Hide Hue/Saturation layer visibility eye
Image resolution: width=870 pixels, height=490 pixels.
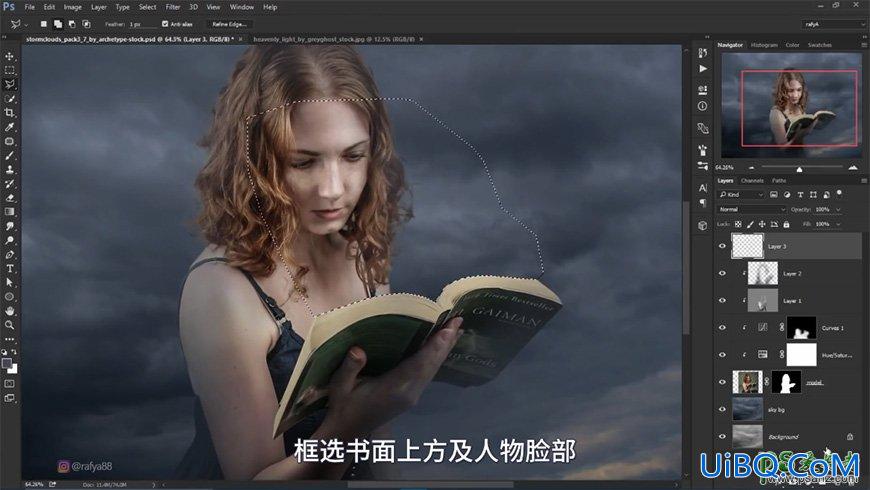coord(722,355)
